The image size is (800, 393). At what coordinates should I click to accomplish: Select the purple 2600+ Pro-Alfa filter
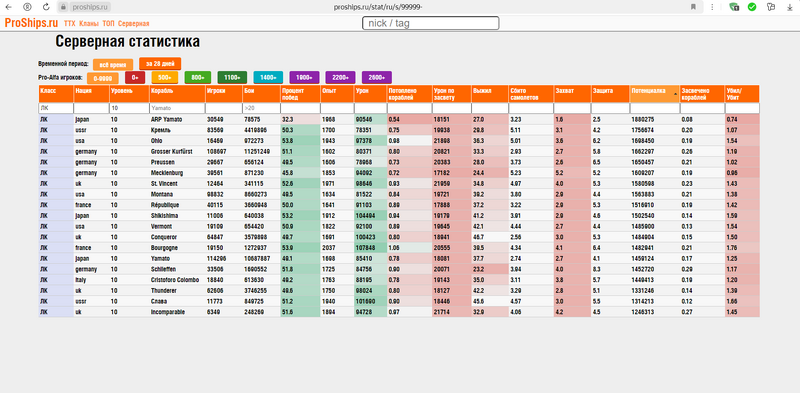377,78
